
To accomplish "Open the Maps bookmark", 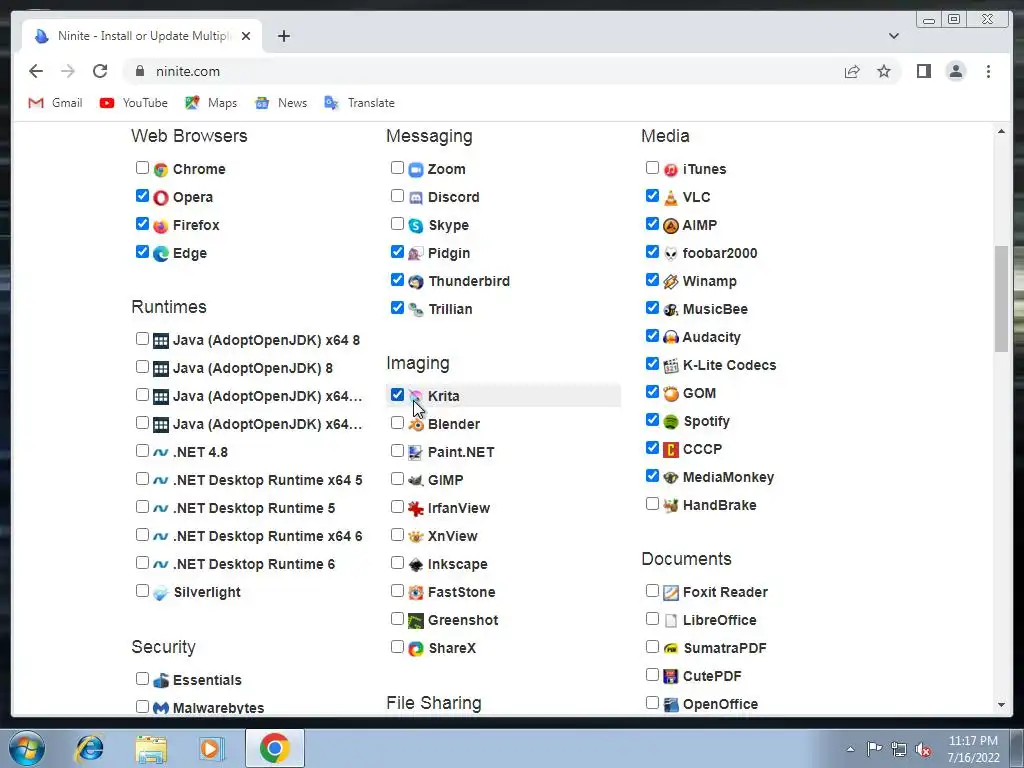I will 211,103.
